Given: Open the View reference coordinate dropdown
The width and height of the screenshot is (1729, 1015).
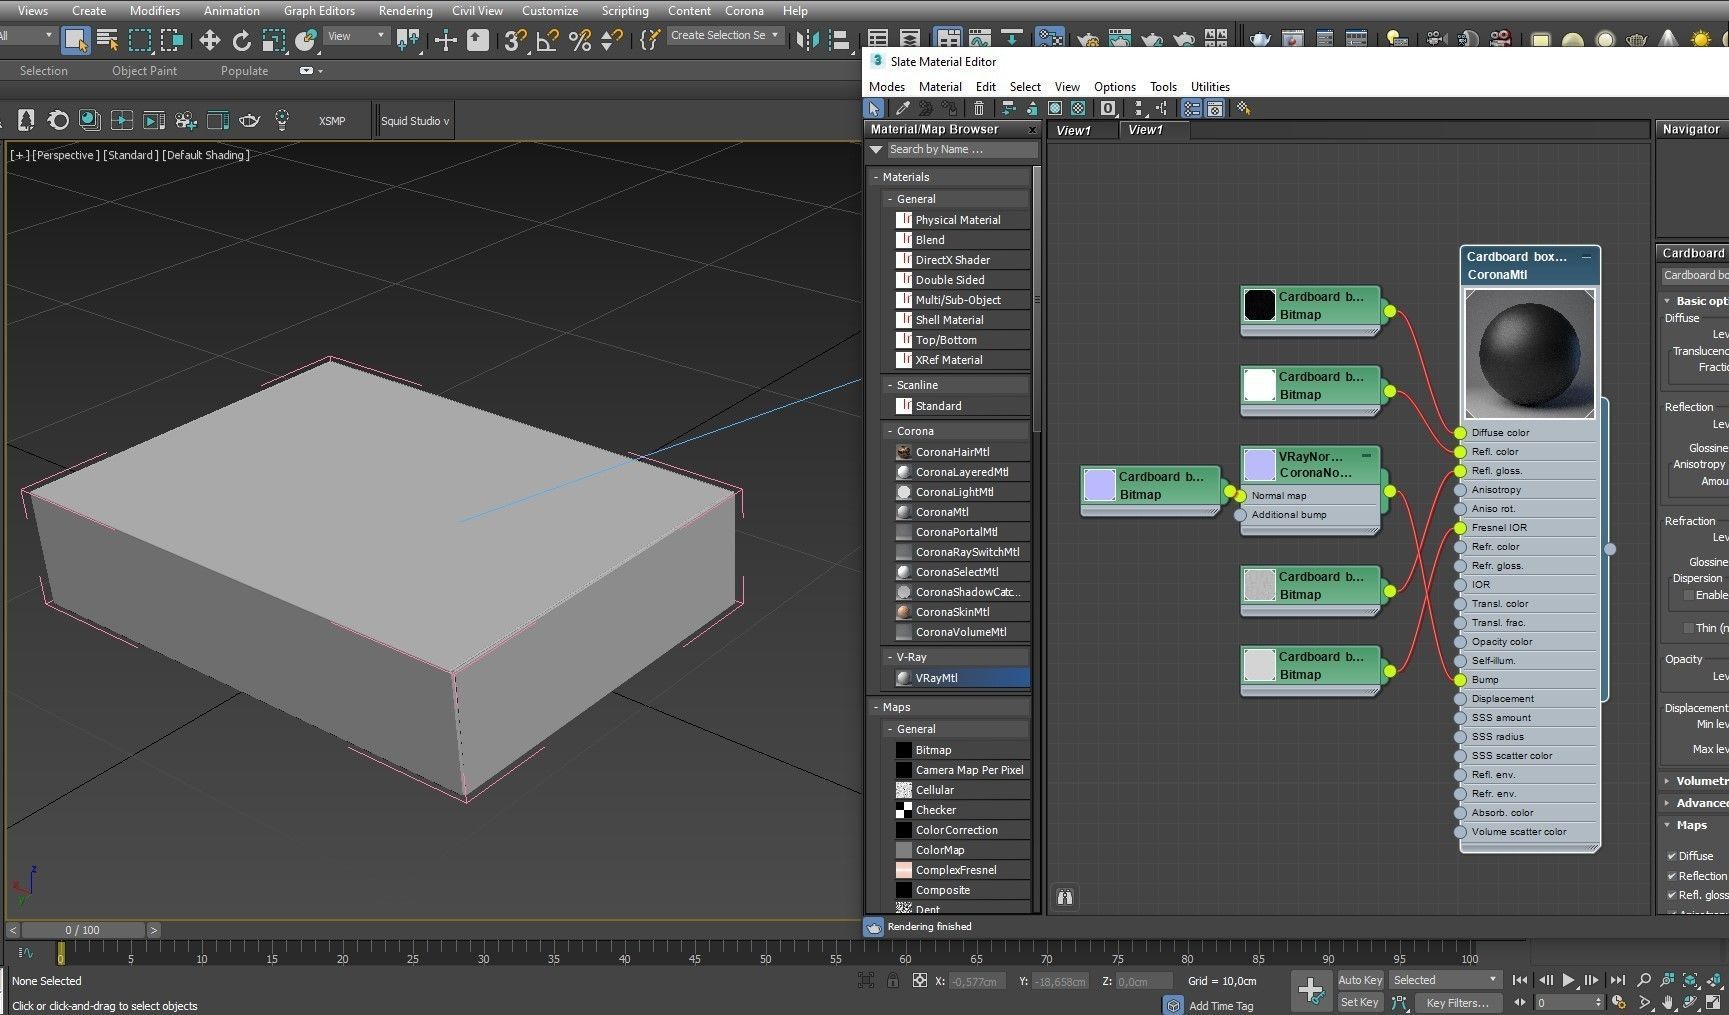Looking at the screenshot, I should pyautogui.click(x=356, y=36).
